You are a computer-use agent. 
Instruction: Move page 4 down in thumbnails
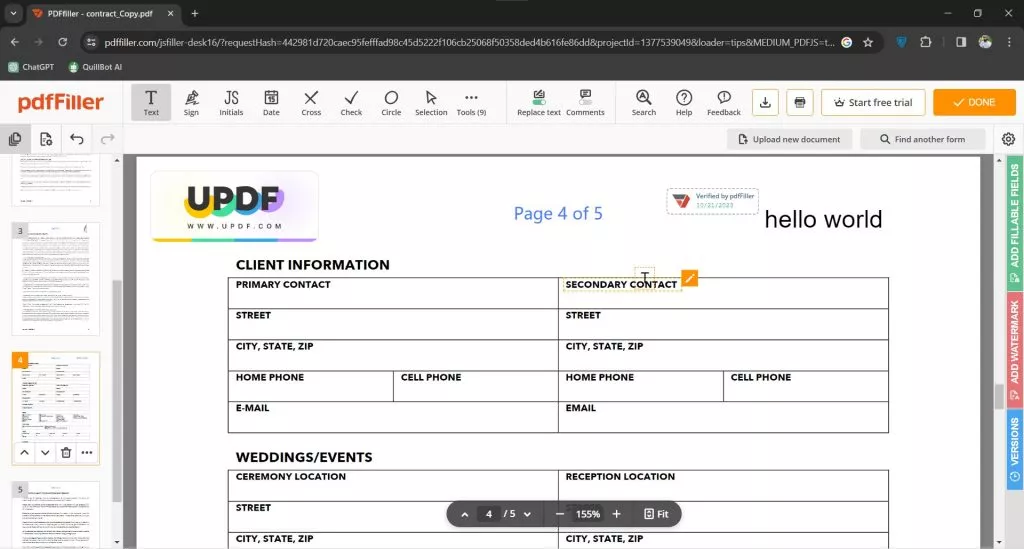tap(45, 452)
